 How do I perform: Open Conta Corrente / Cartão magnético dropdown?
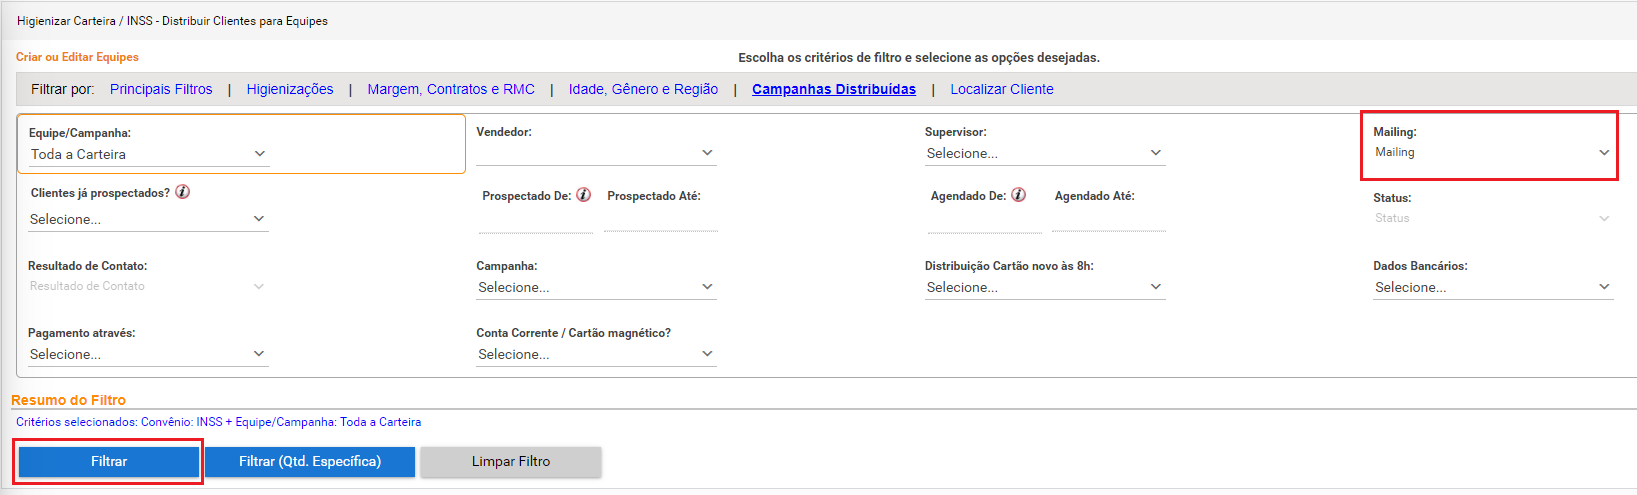pyautogui.click(x=596, y=354)
